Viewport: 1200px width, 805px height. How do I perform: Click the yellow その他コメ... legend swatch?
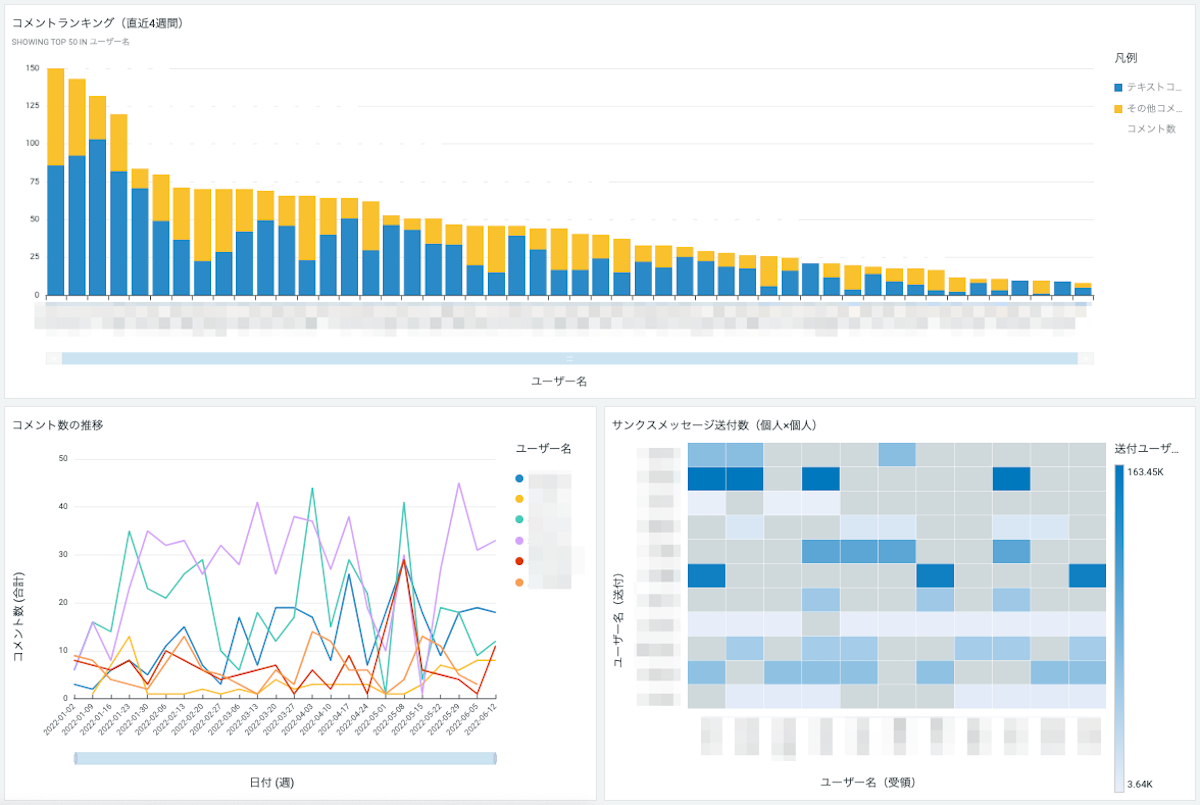pyautogui.click(x=1118, y=108)
